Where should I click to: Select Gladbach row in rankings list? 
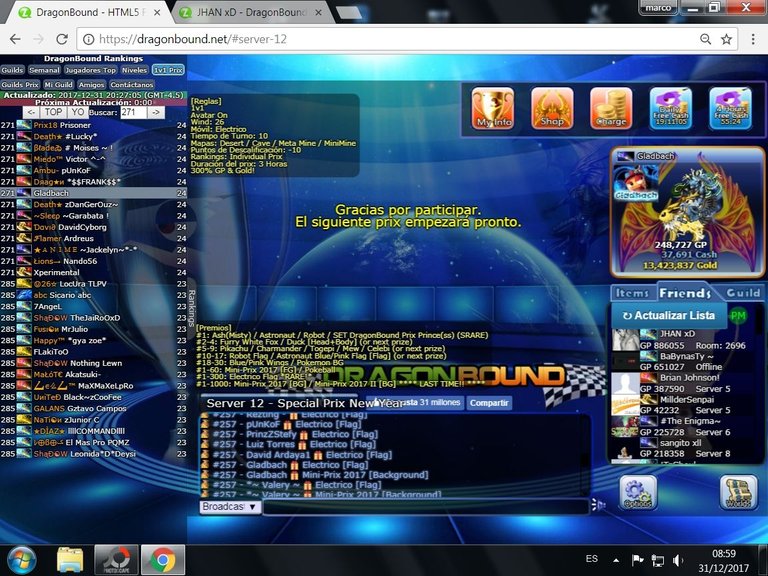click(94, 193)
